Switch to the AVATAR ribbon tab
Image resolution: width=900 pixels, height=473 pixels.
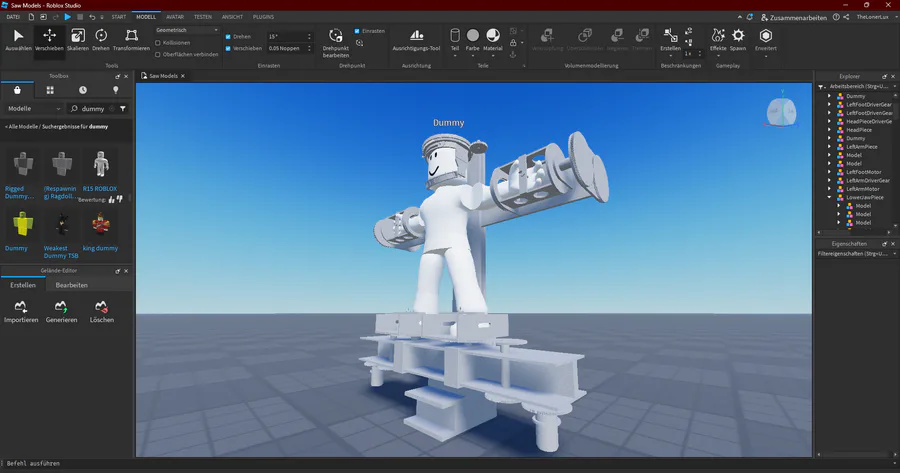pos(175,17)
